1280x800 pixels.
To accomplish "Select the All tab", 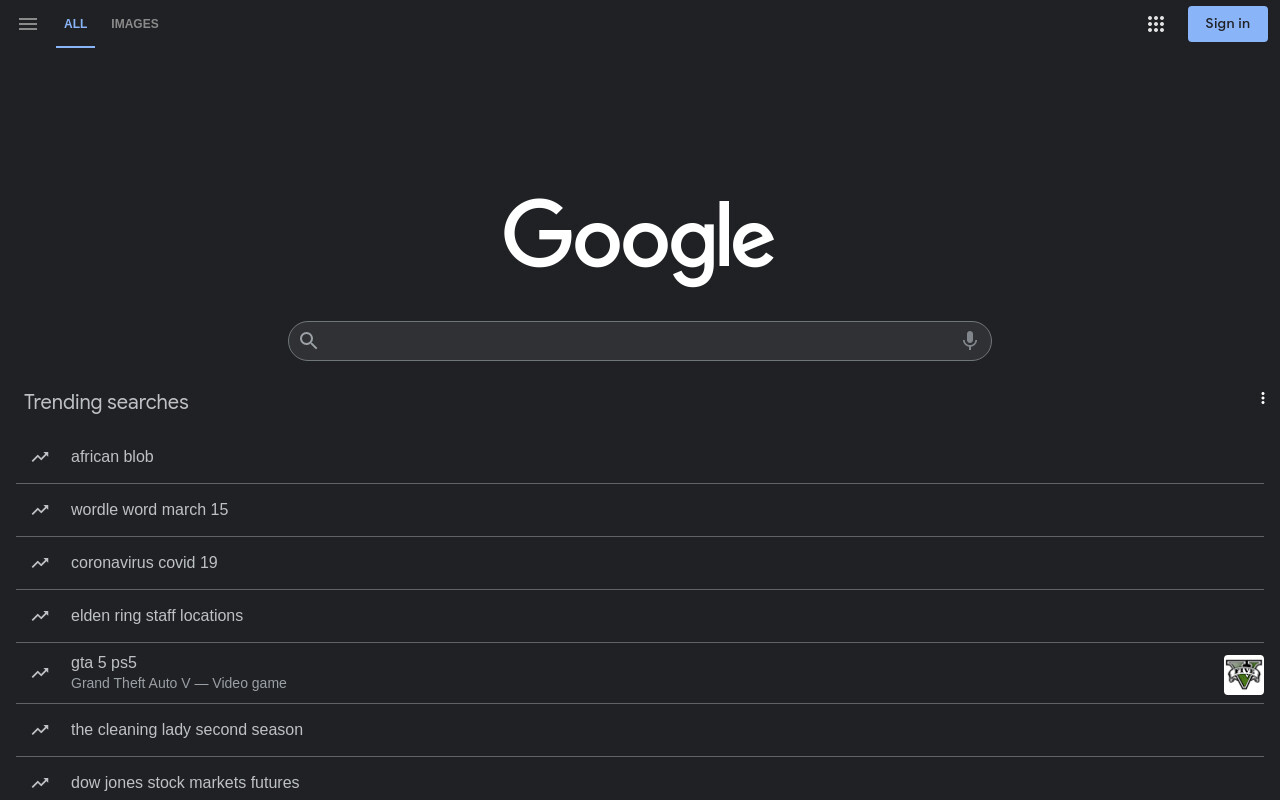I will [x=76, y=24].
